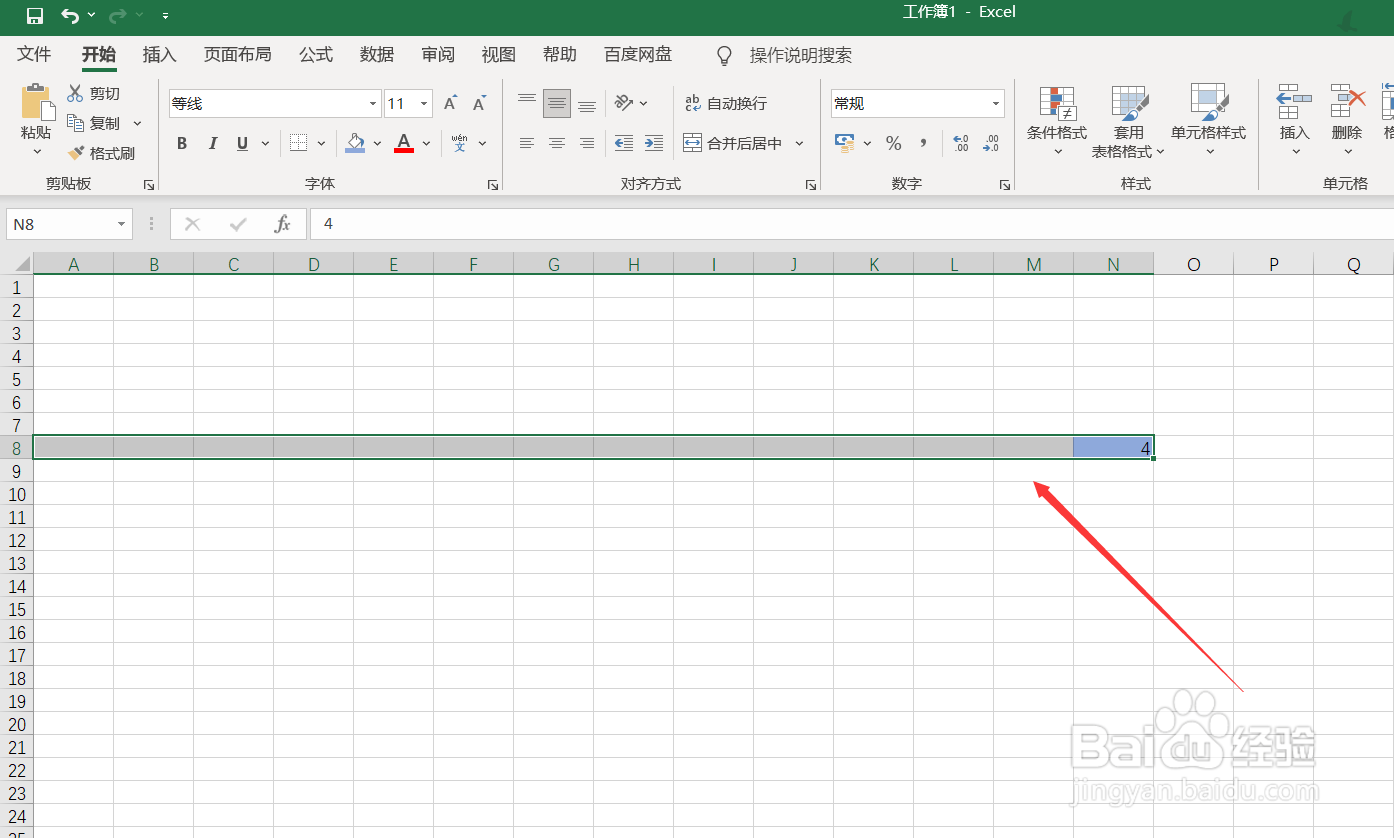This screenshot has height=838, width=1394.
Task: Click Merge and Center (合并后居中)
Action: point(733,143)
